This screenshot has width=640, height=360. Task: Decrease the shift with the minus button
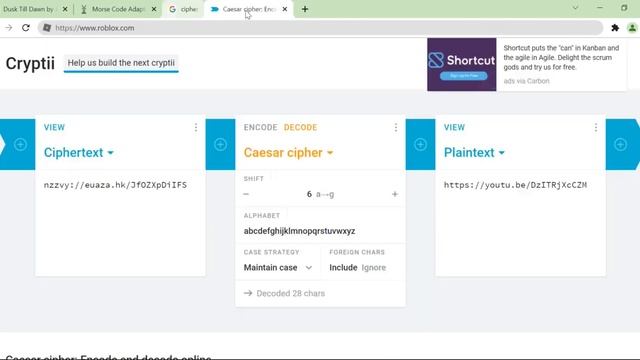point(246,194)
